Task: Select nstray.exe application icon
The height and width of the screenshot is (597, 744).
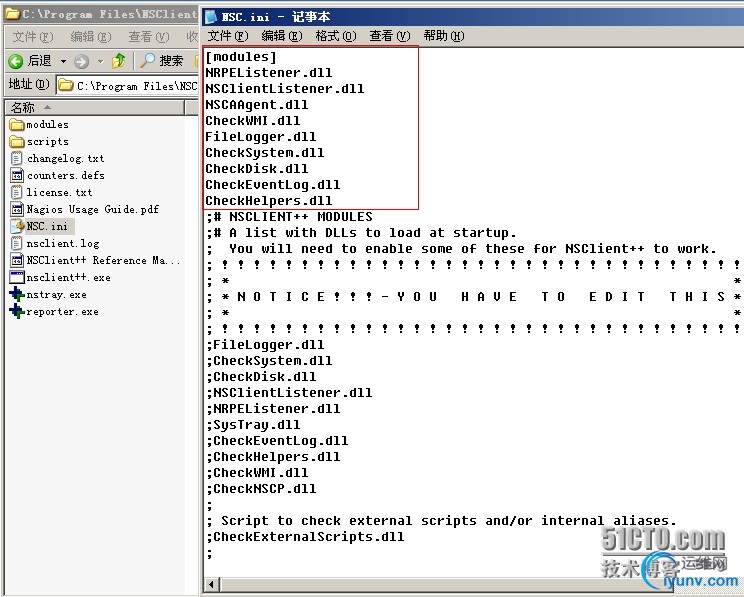Action: coord(17,294)
